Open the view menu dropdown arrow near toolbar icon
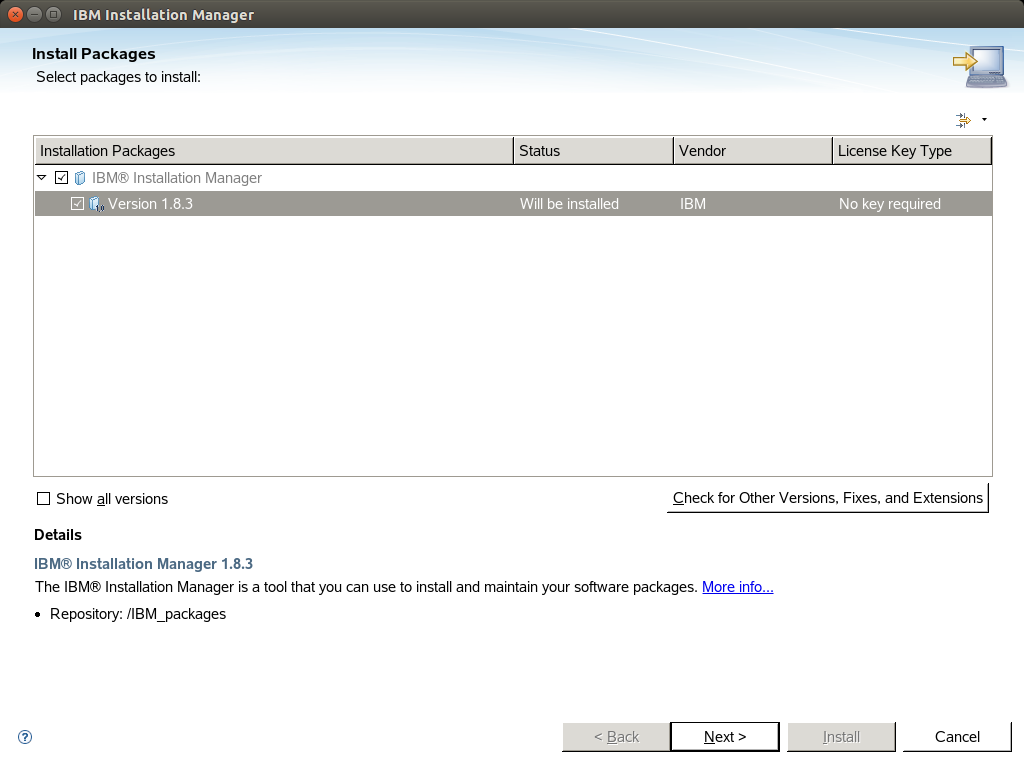Screen dimensions: 1024x768 tap(984, 120)
